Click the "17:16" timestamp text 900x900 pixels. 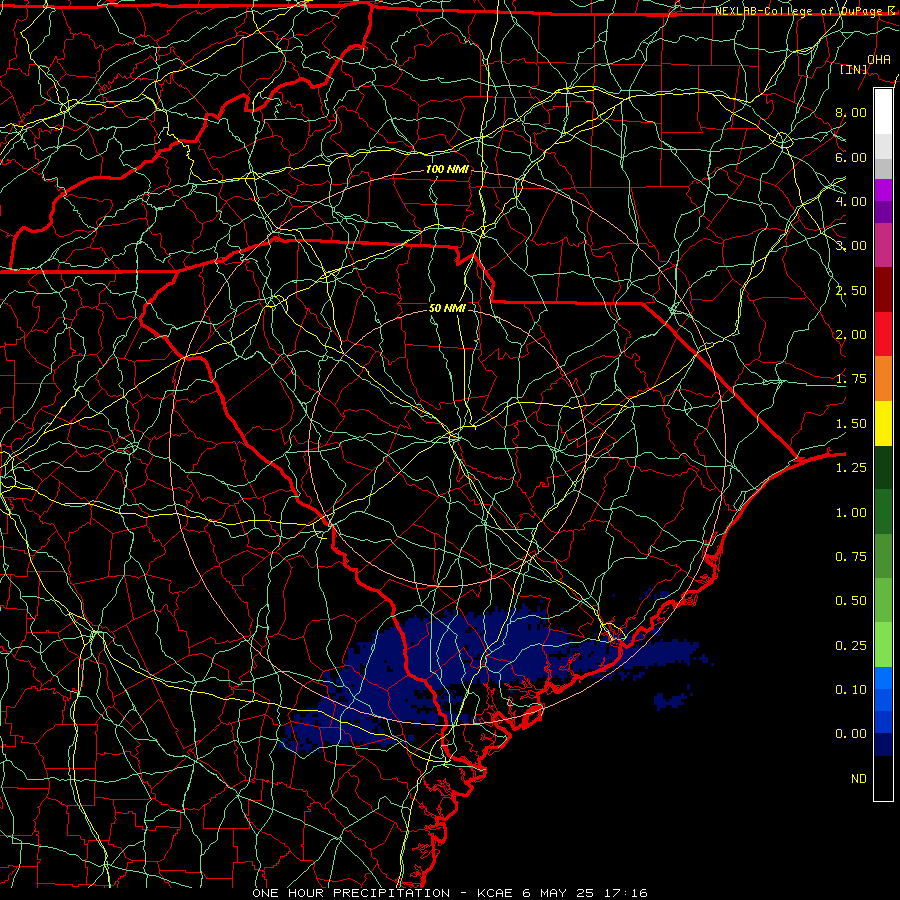[626, 893]
